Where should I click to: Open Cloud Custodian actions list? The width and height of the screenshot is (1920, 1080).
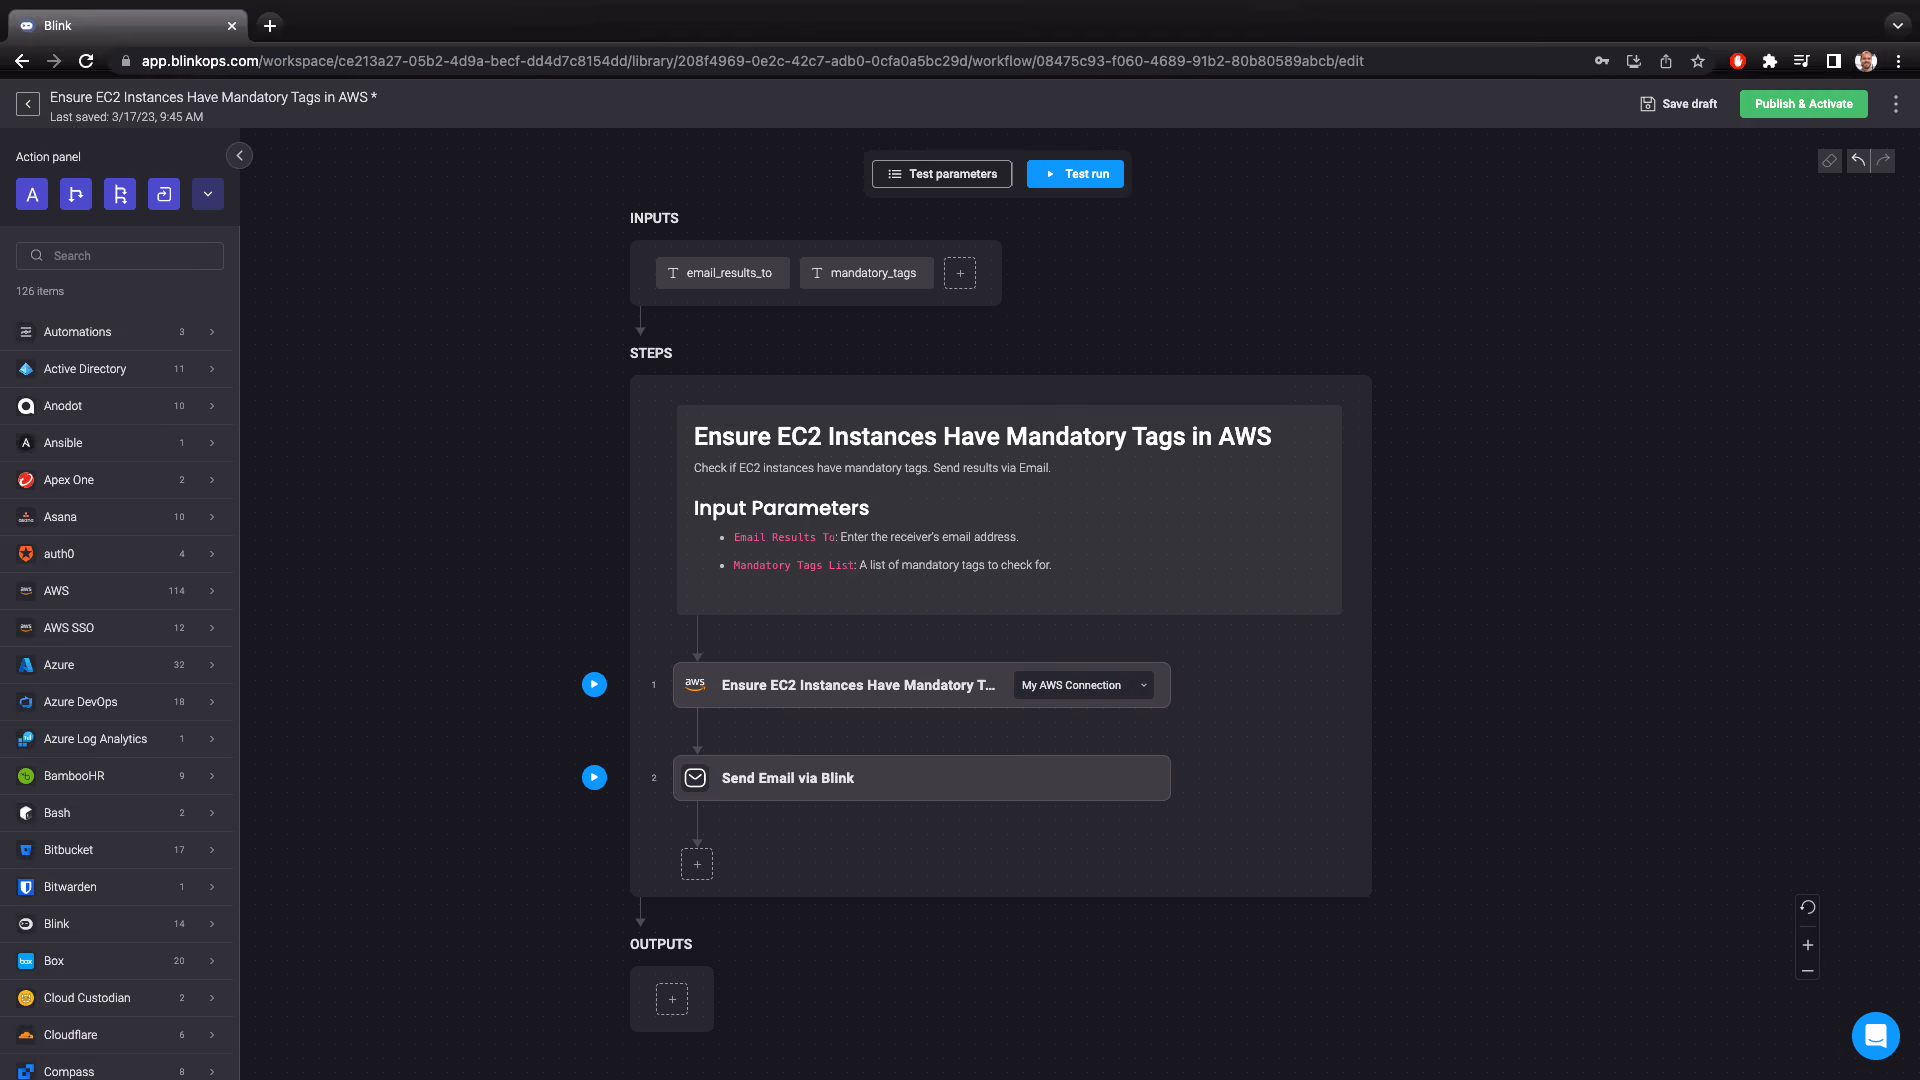pyautogui.click(x=116, y=998)
